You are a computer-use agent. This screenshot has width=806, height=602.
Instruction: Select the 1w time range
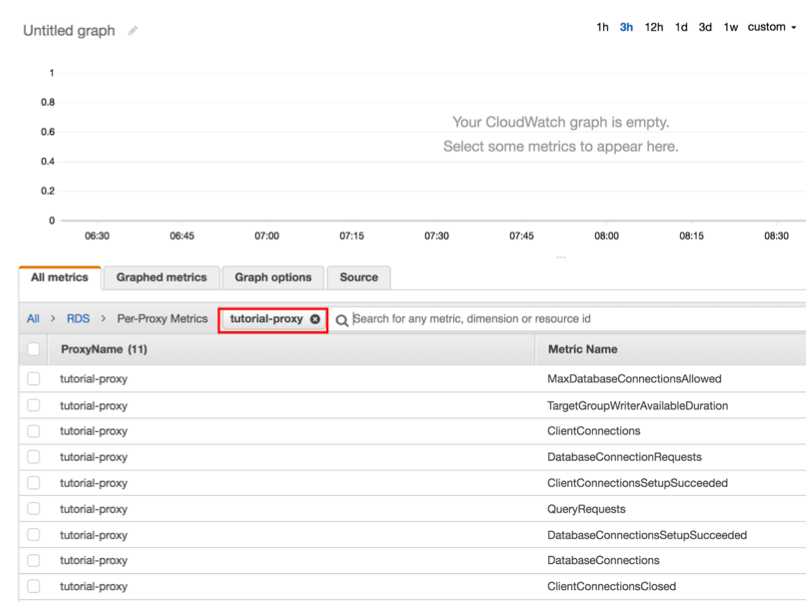pyautogui.click(x=731, y=27)
